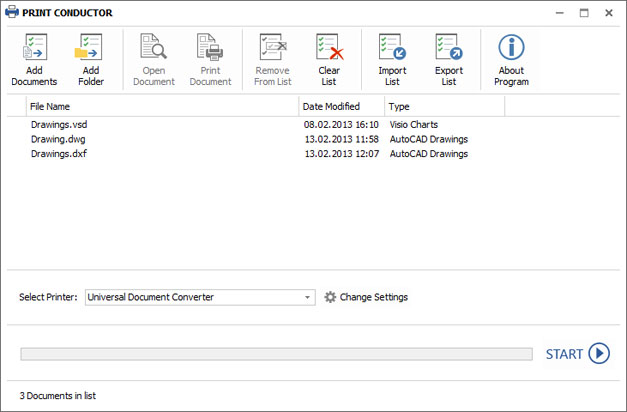This screenshot has width=627, height=412.
Task: Close the Print Conductor window
Action: (x=609, y=13)
